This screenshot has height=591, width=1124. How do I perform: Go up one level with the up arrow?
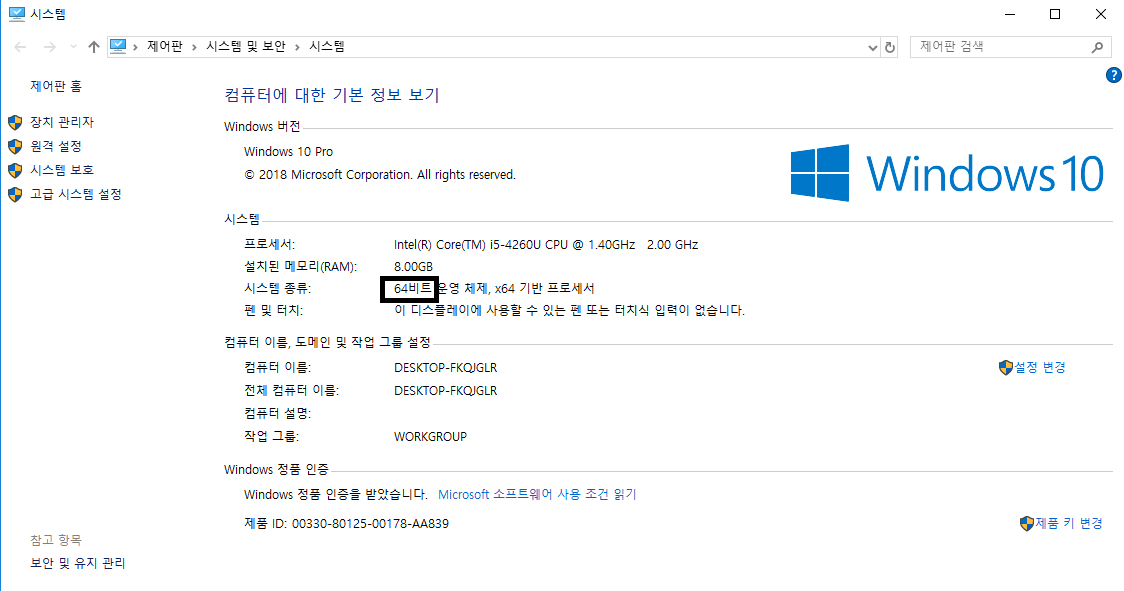coord(94,47)
